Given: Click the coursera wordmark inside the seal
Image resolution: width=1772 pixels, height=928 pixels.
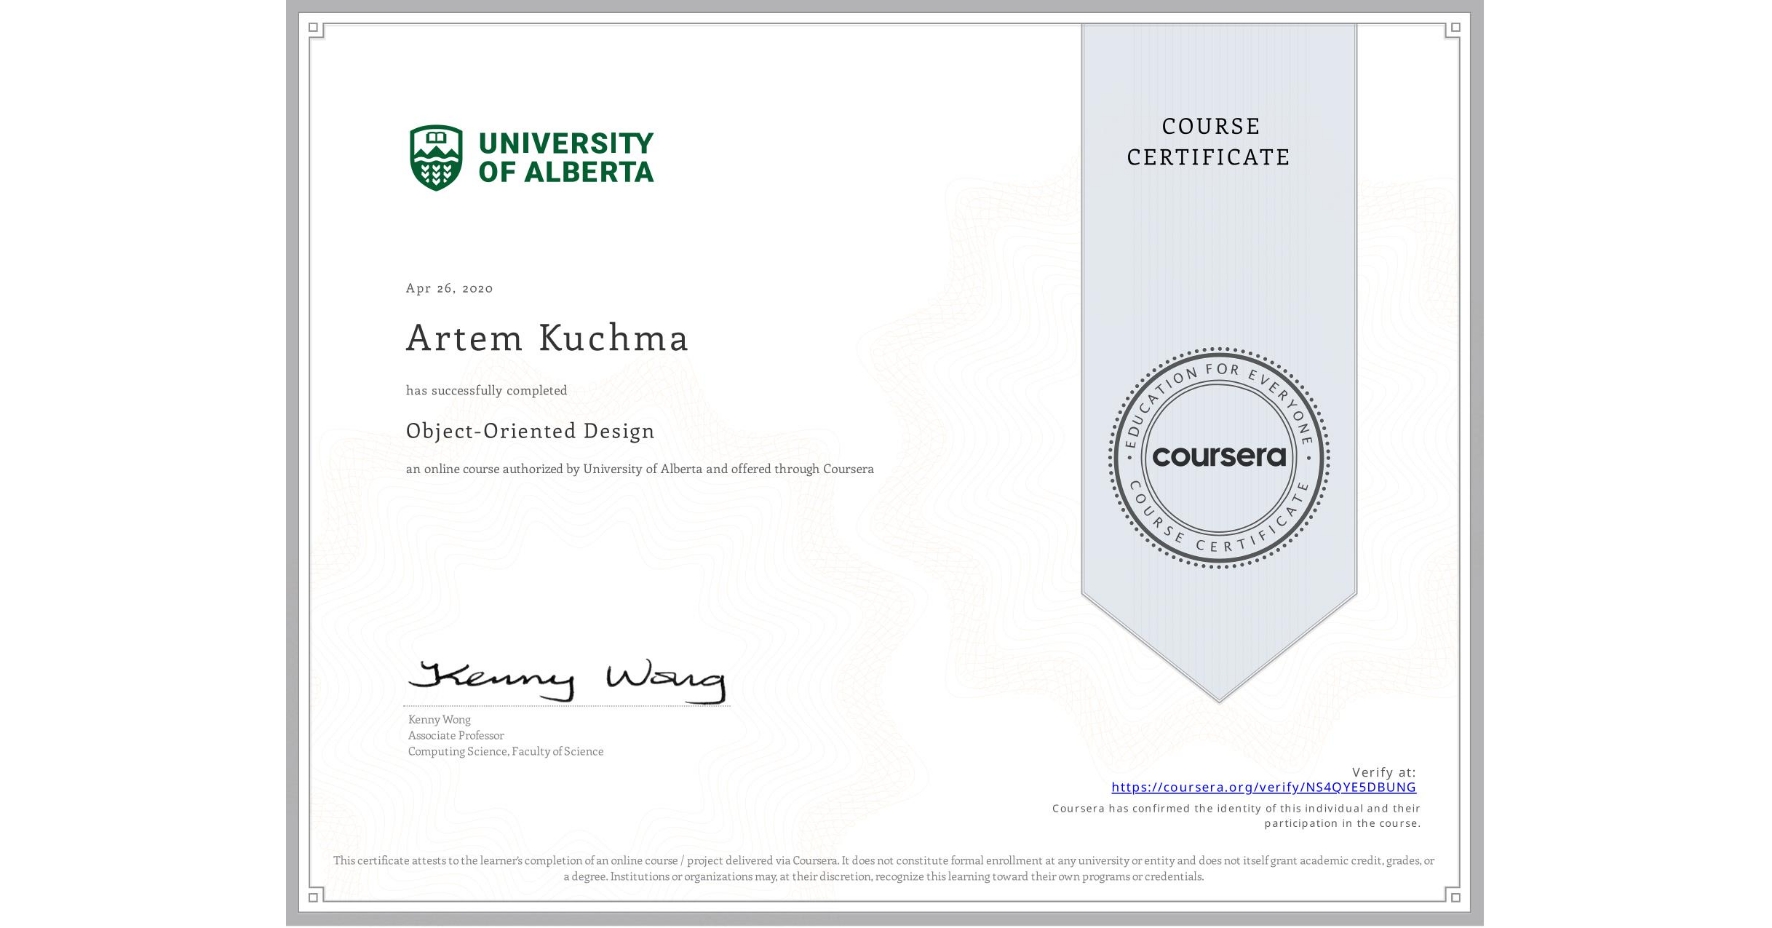Looking at the screenshot, I should click(1219, 458).
